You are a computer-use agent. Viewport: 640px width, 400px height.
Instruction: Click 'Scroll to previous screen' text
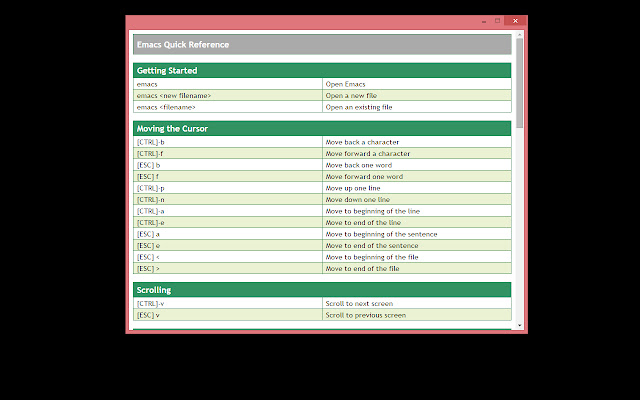[x=366, y=315]
